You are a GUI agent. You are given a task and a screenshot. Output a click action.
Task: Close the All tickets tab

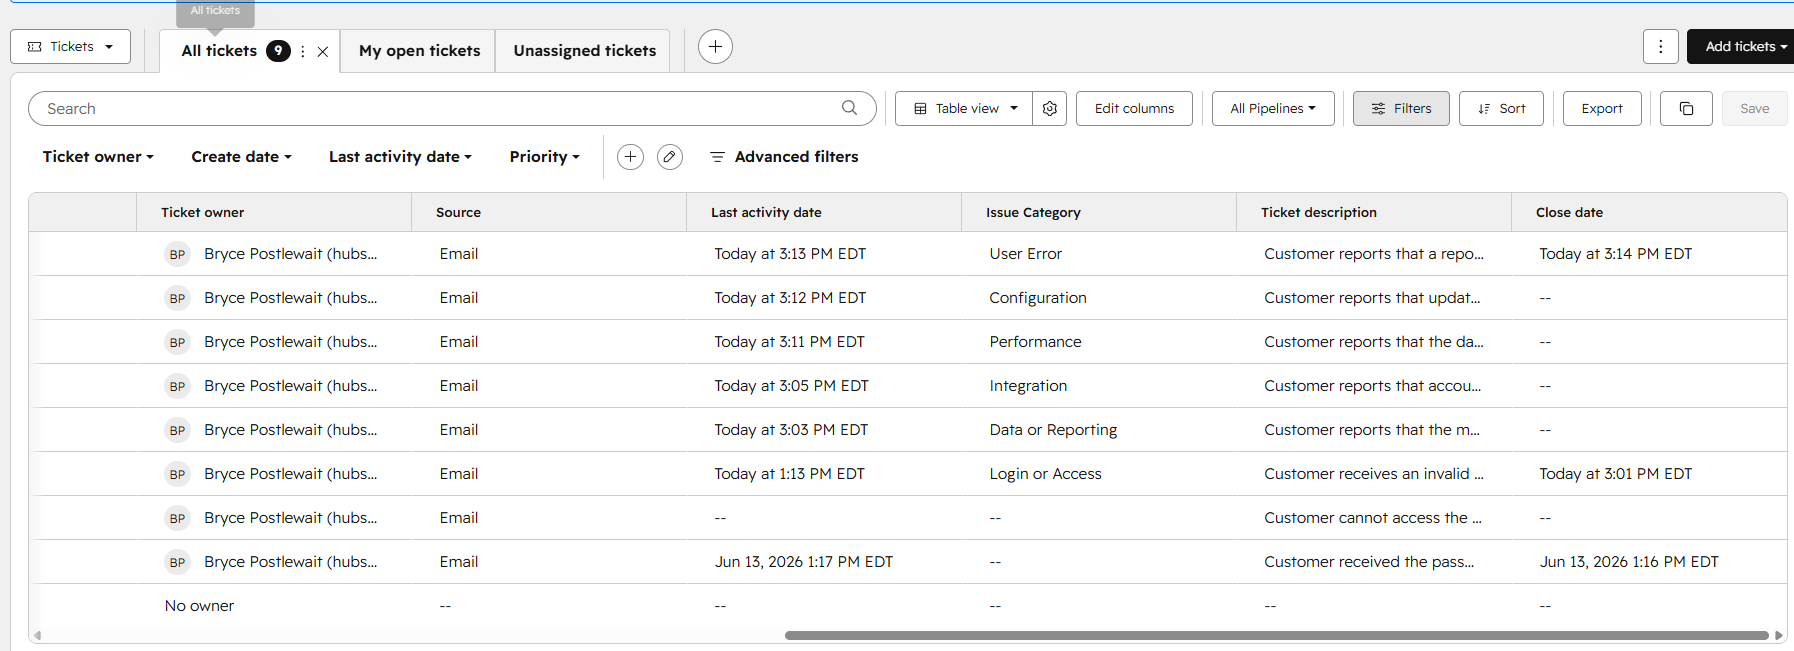pos(323,52)
